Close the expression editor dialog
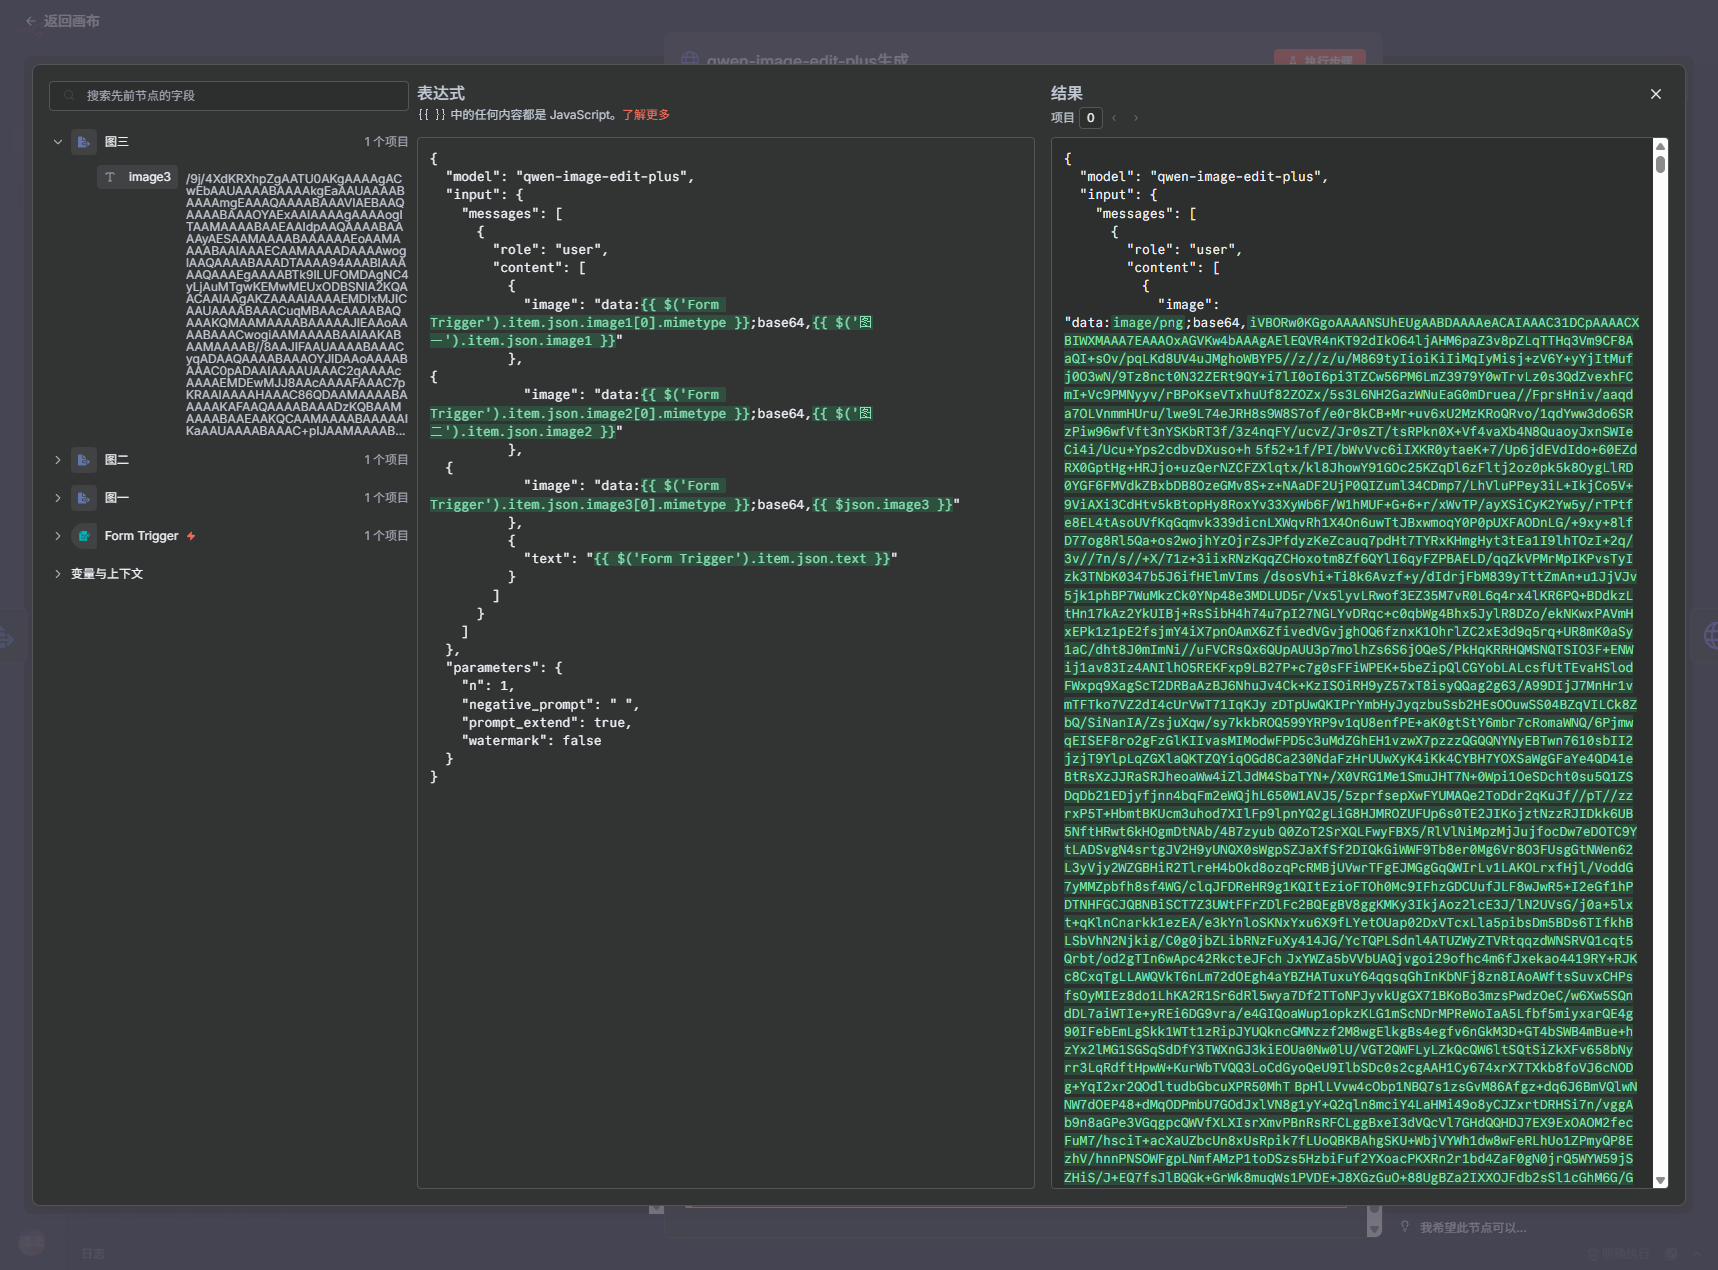The width and height of the screenshot is (1718, 1270). coord(1656,94)
